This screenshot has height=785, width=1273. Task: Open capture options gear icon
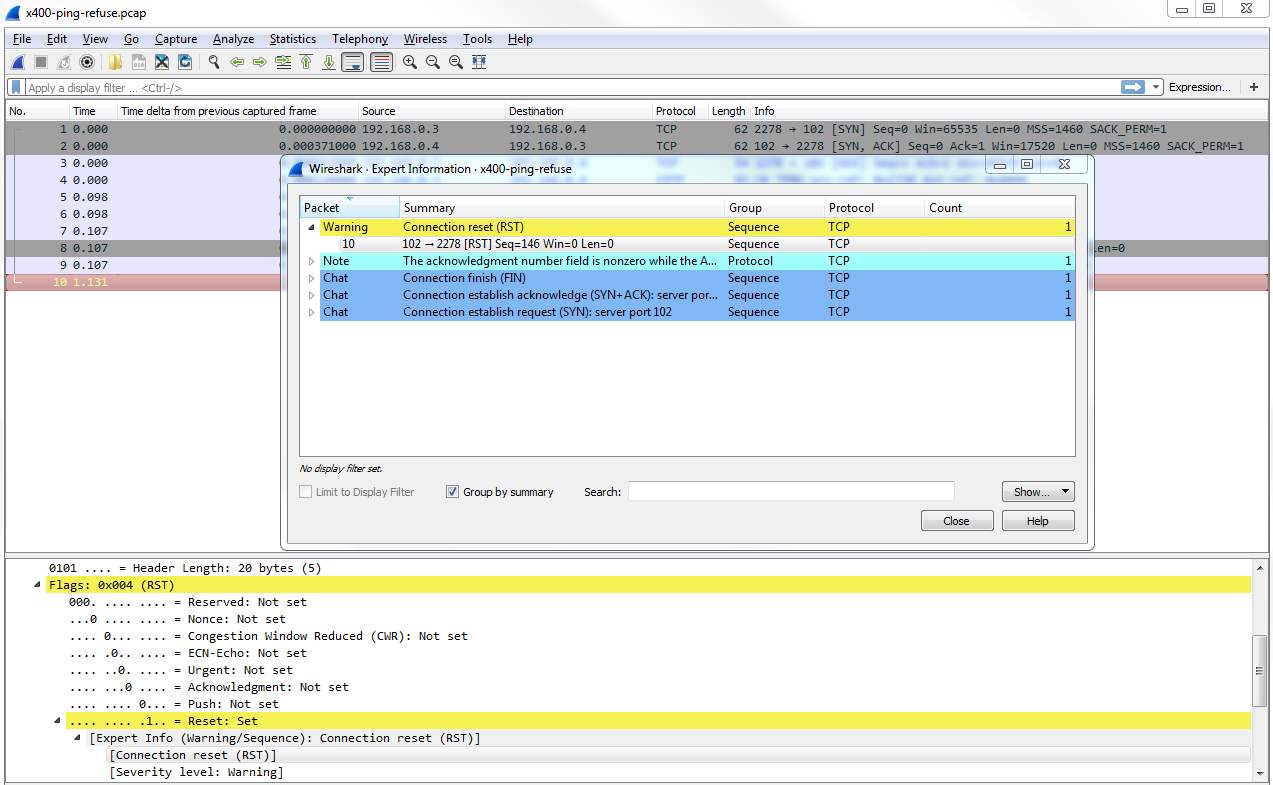click(x=87, y=62)
